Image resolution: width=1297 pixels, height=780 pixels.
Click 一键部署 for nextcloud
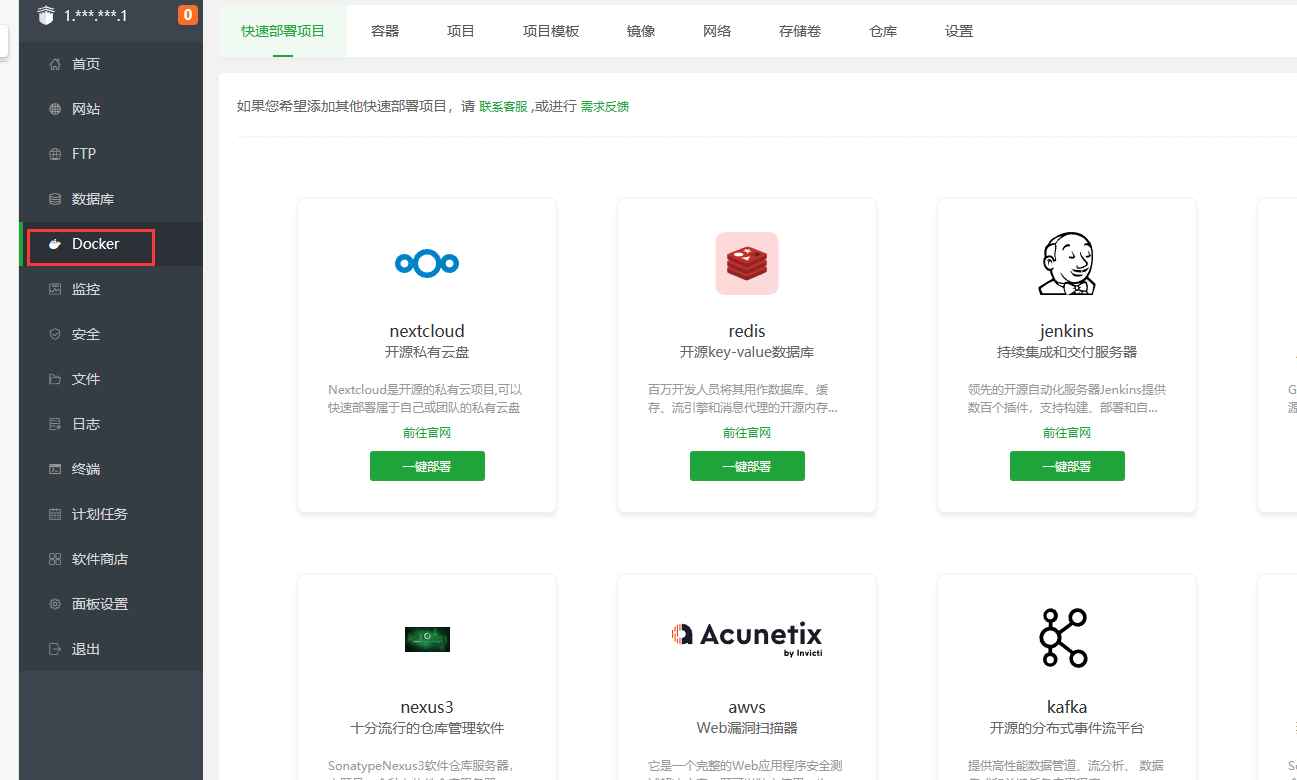427,466
